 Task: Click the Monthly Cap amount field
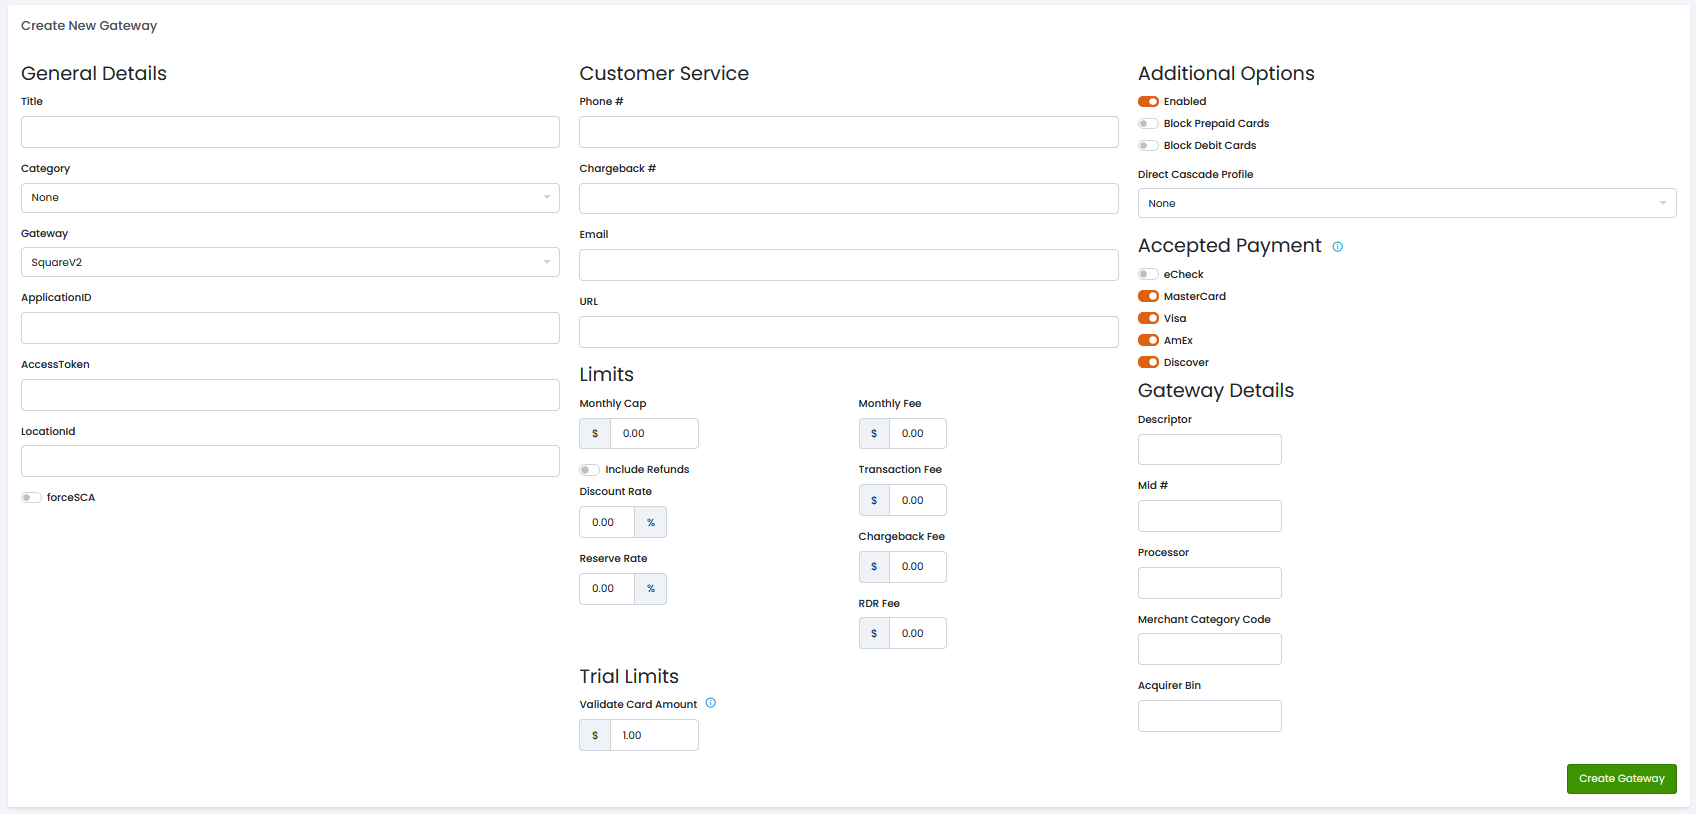[653, 434]
